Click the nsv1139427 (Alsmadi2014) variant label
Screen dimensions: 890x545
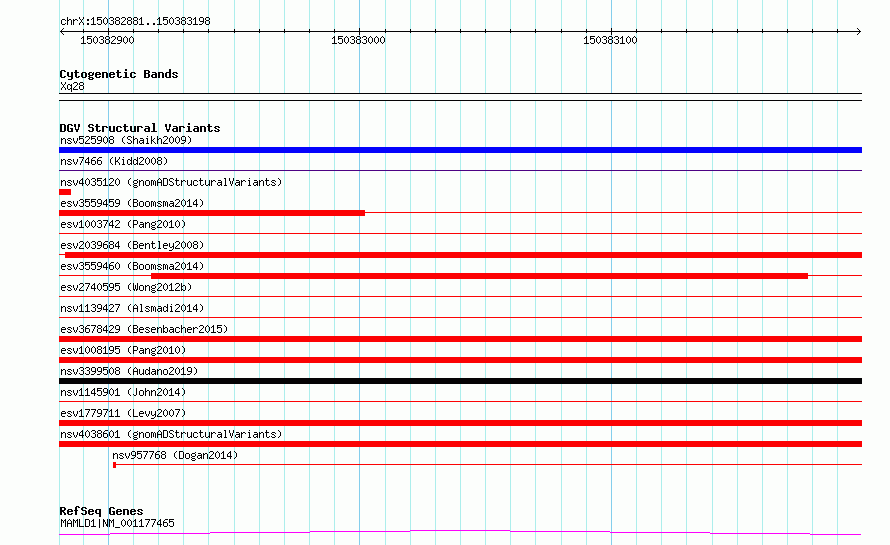tap(132, 308)
